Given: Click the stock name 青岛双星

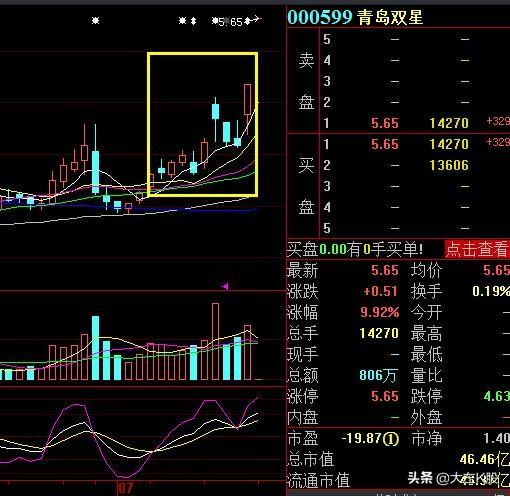Looking at the screenshot, I should click(x=390, y=17).
